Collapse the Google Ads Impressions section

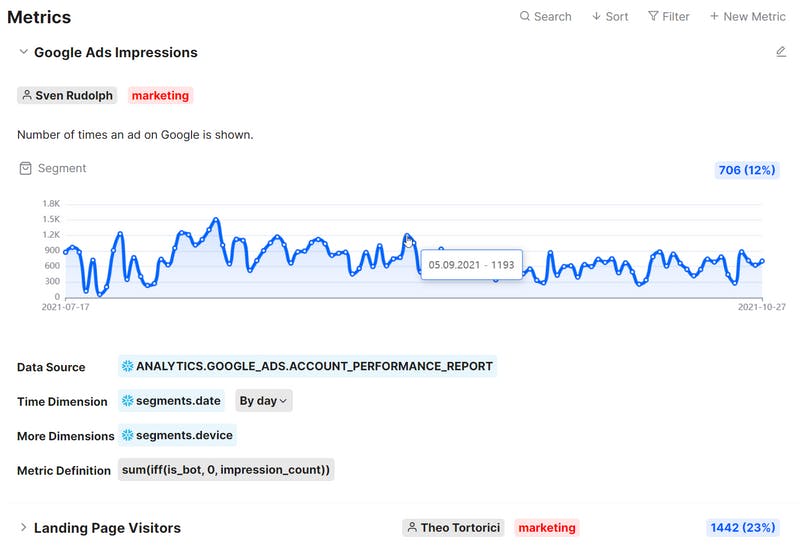point(24,52)
